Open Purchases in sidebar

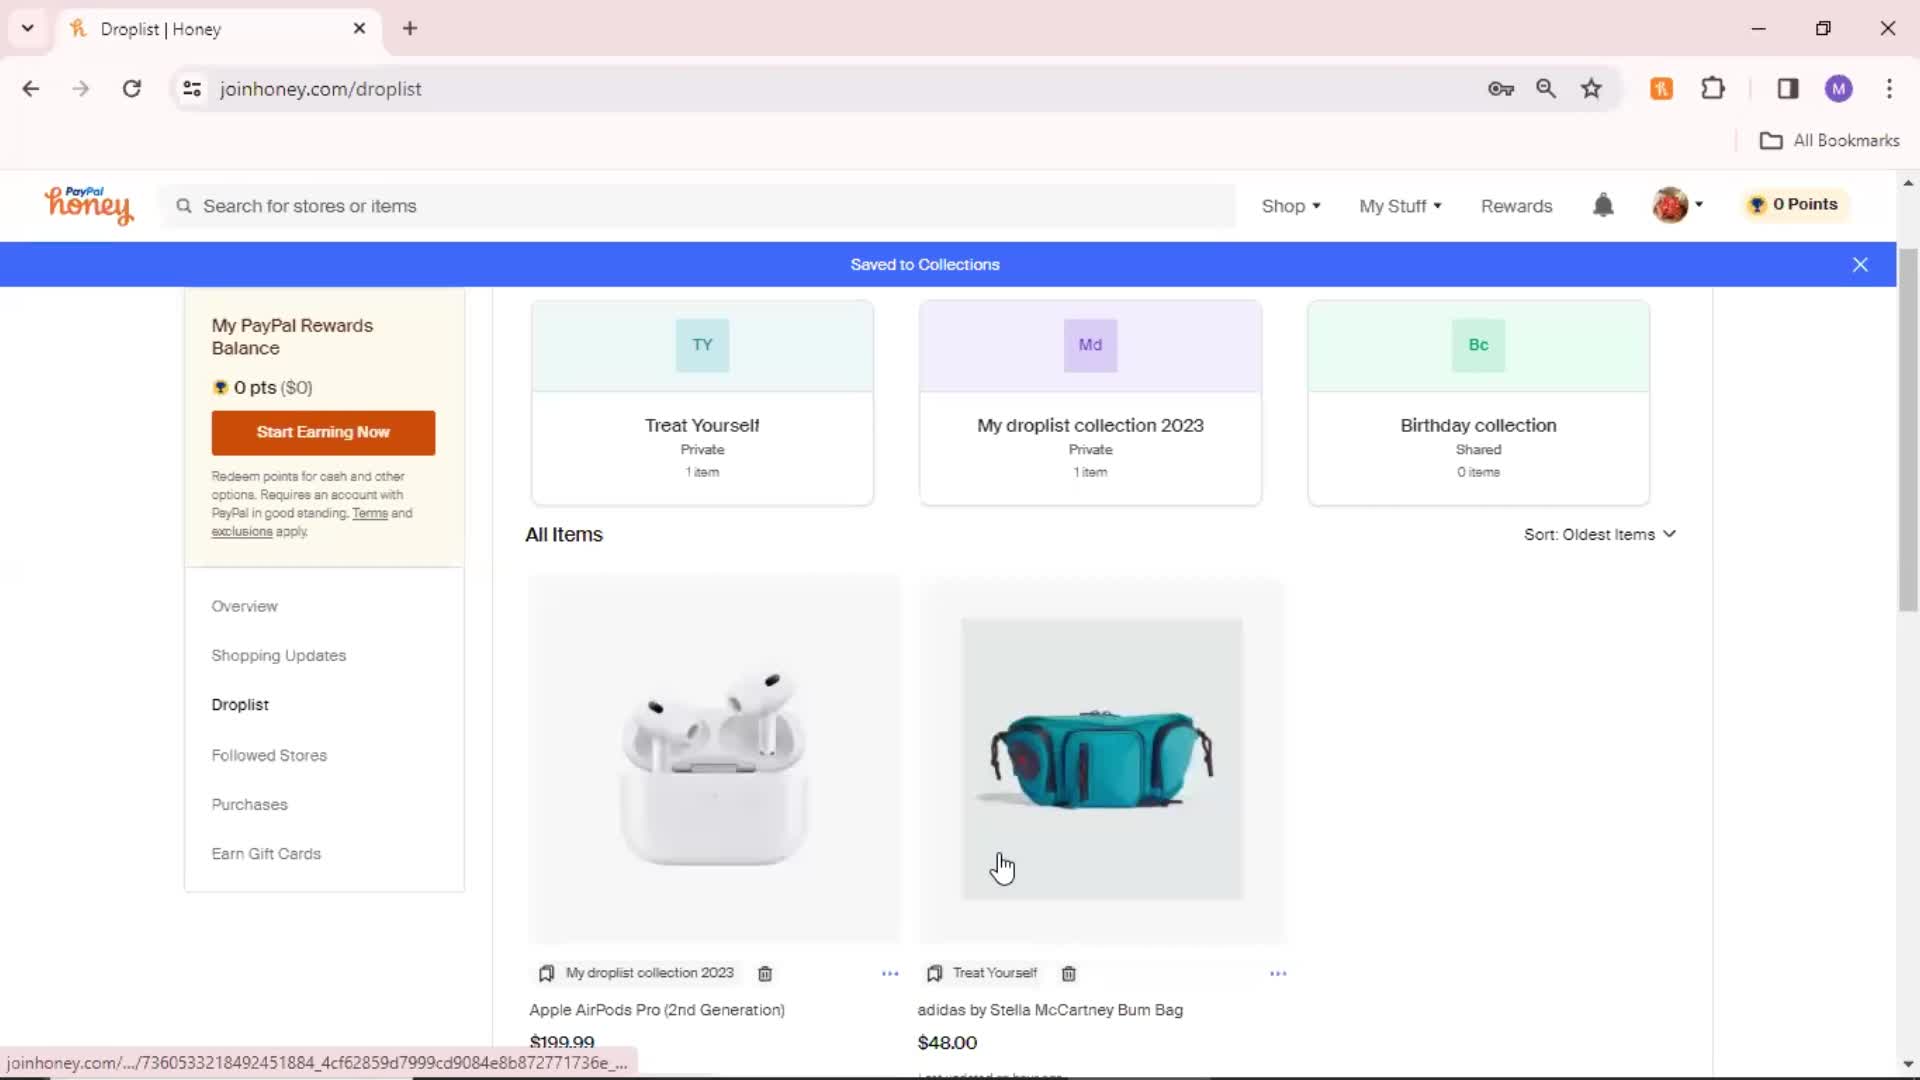249,805
